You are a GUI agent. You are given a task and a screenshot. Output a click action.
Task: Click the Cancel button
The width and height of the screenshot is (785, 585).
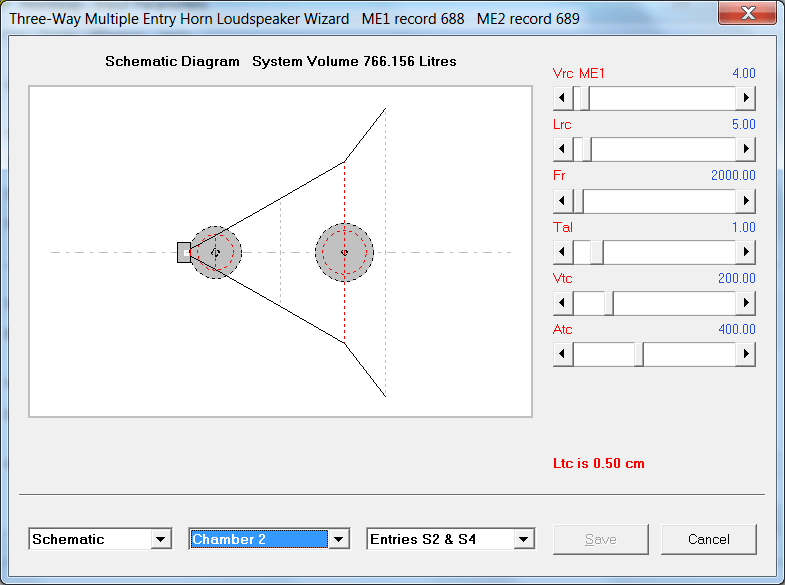[708, 539]
